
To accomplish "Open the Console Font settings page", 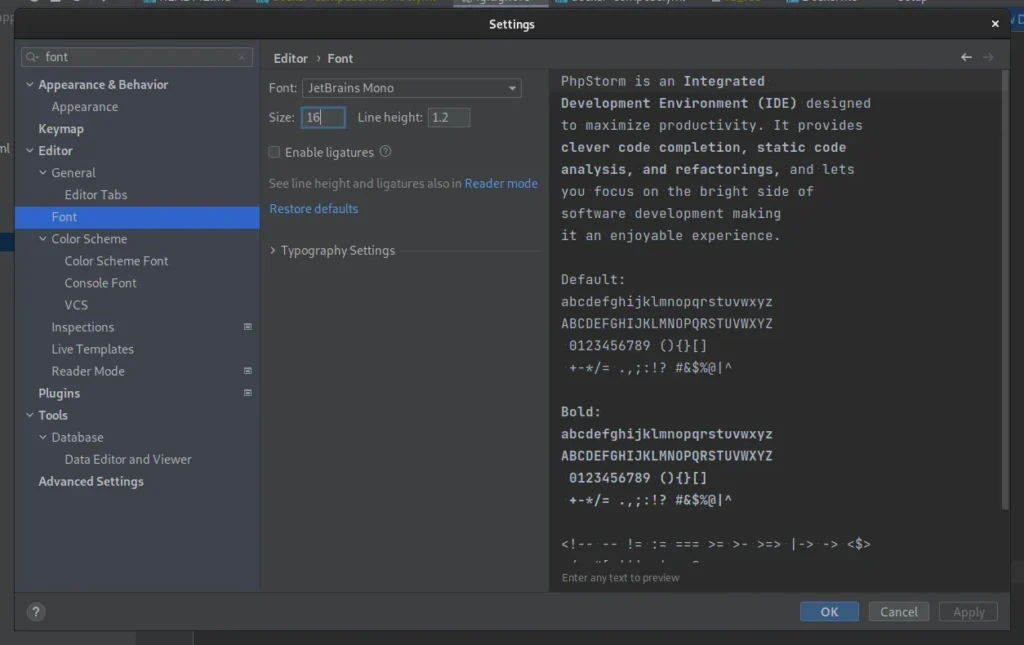I will [x=103, y=283].
